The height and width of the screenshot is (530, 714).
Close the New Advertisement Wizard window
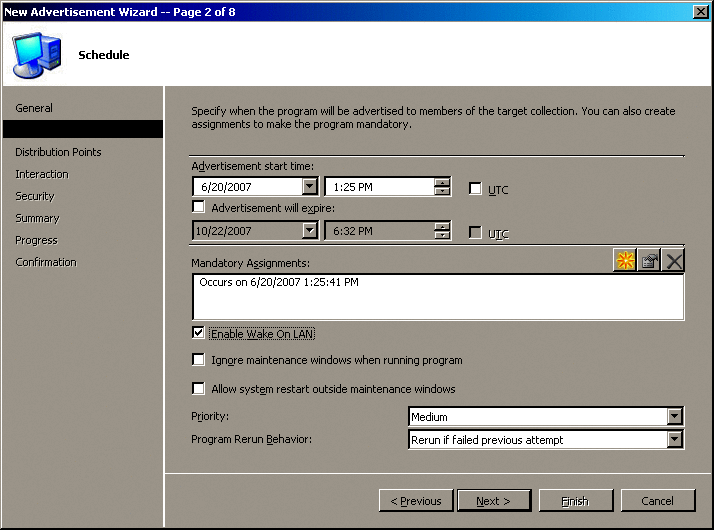701,11
